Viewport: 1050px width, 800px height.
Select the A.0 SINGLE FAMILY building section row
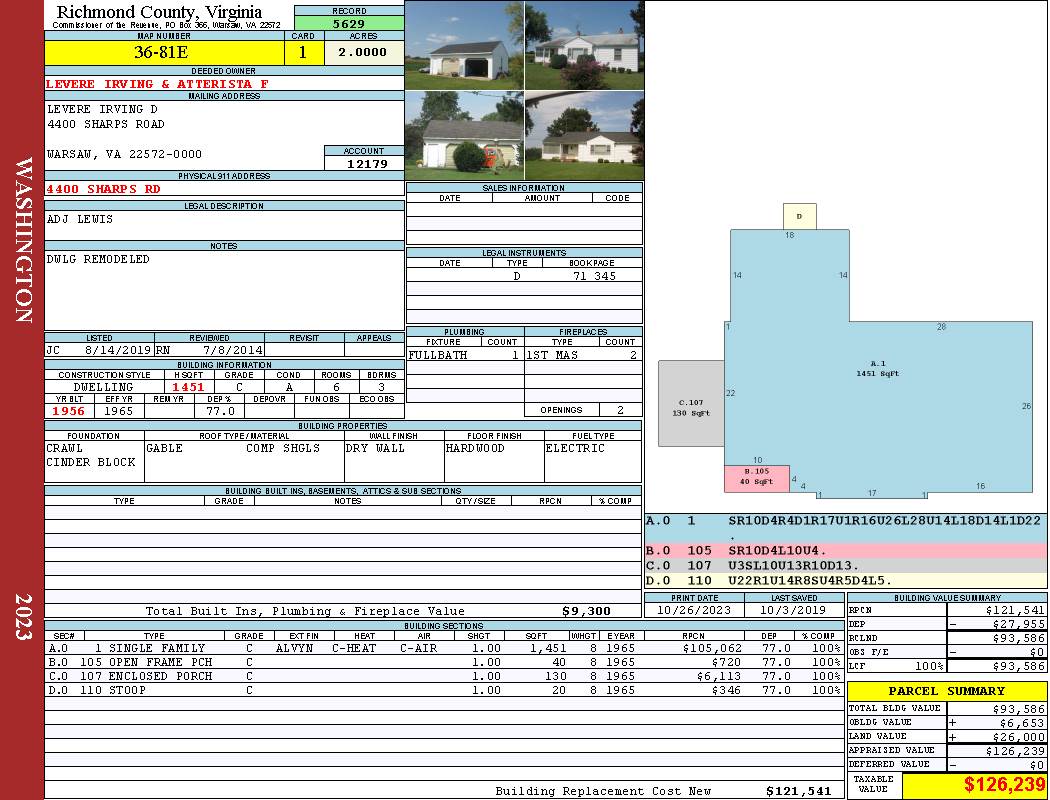tap(443, 648)
